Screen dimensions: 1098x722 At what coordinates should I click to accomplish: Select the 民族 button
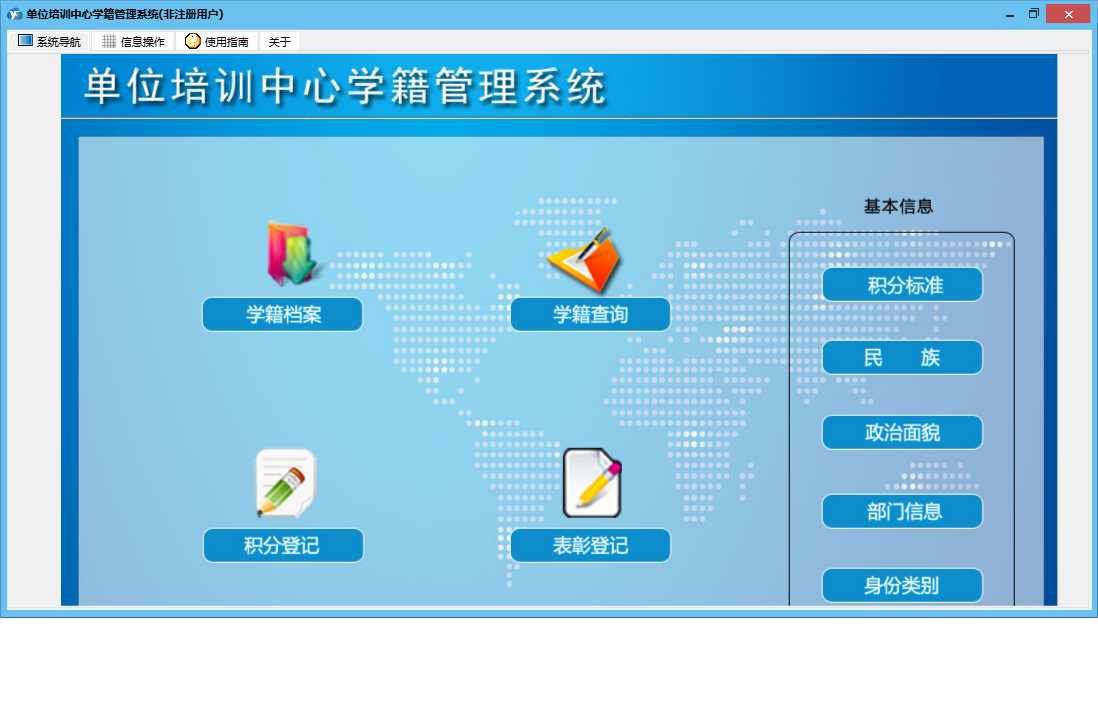[903, 358]
